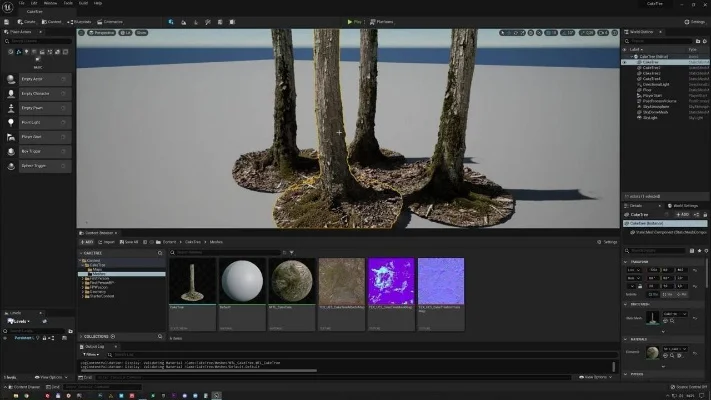Screen dimensions: 711x400
Task: Click the Empty Actor sphere icon
Action: 11,79
